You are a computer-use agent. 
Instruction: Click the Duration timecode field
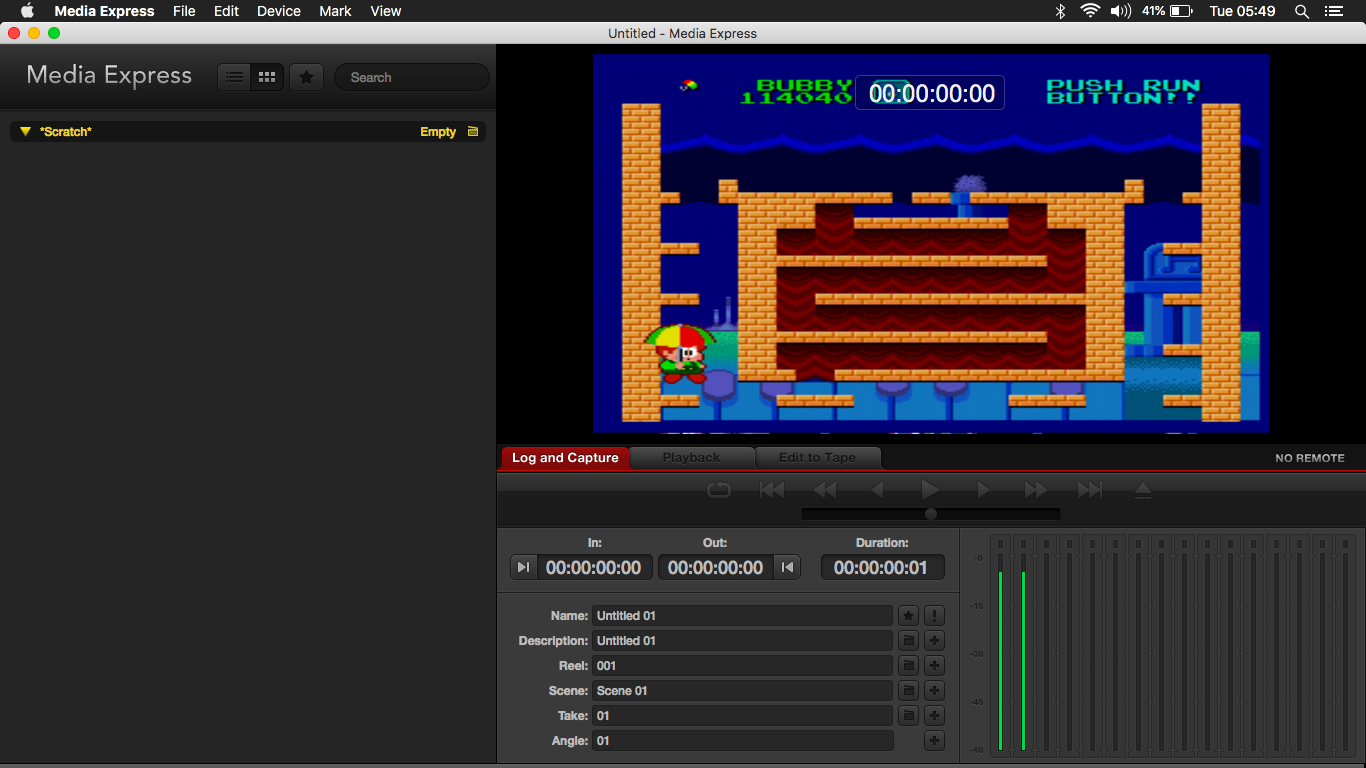[882, 567]
